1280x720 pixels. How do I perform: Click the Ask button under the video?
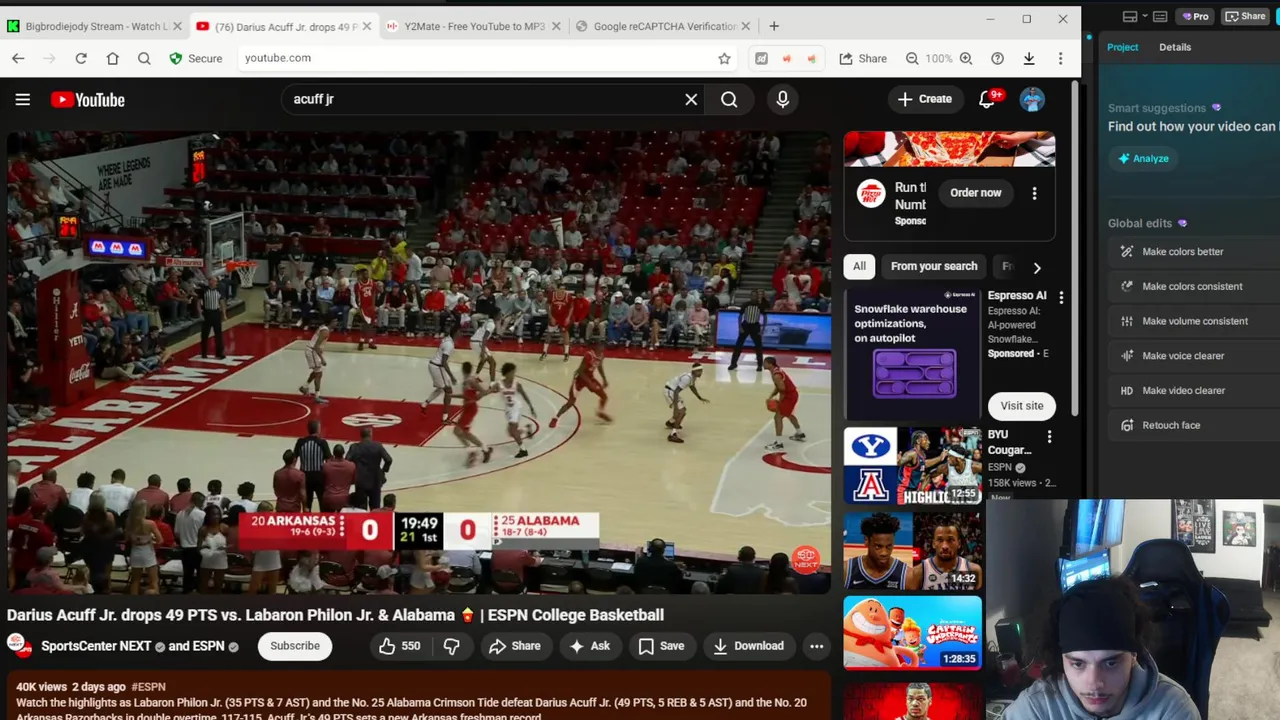click(590, 646)
